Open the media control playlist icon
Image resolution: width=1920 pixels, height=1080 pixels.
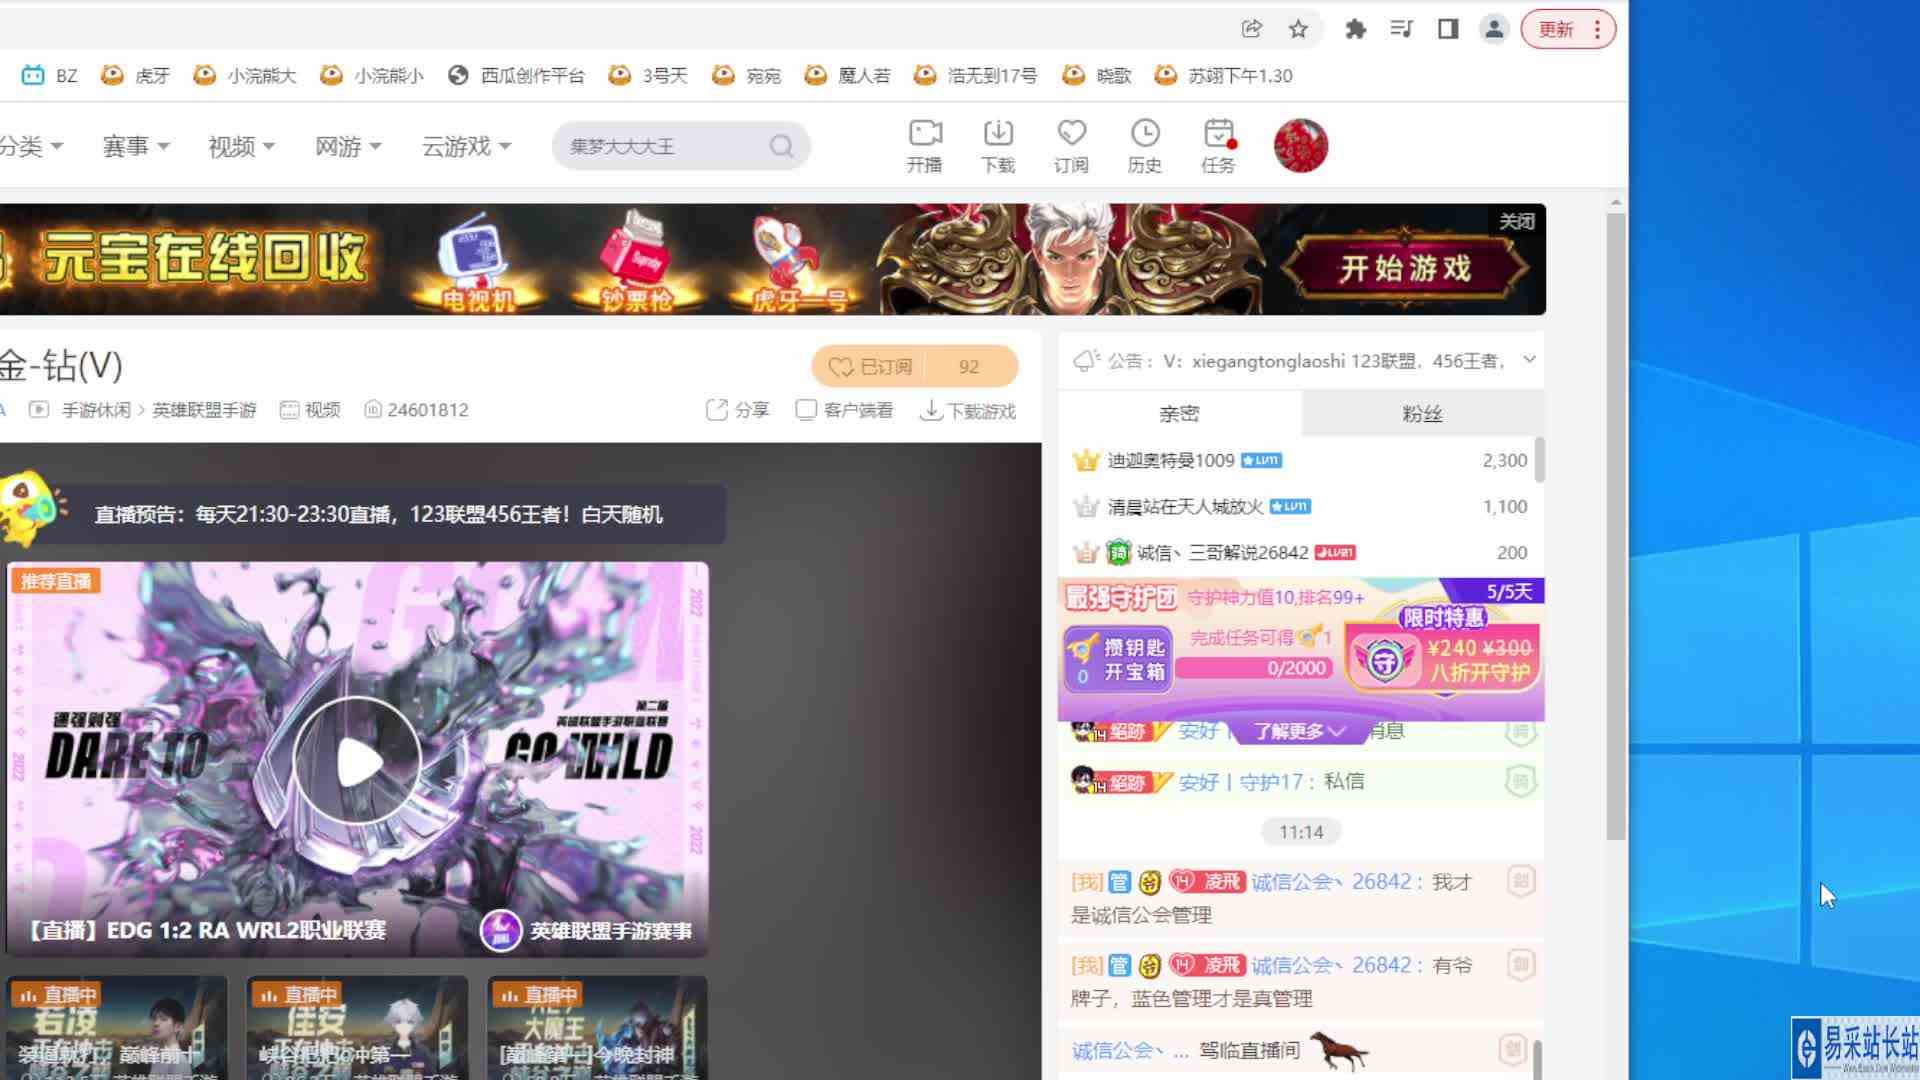tap(1401, 29)
